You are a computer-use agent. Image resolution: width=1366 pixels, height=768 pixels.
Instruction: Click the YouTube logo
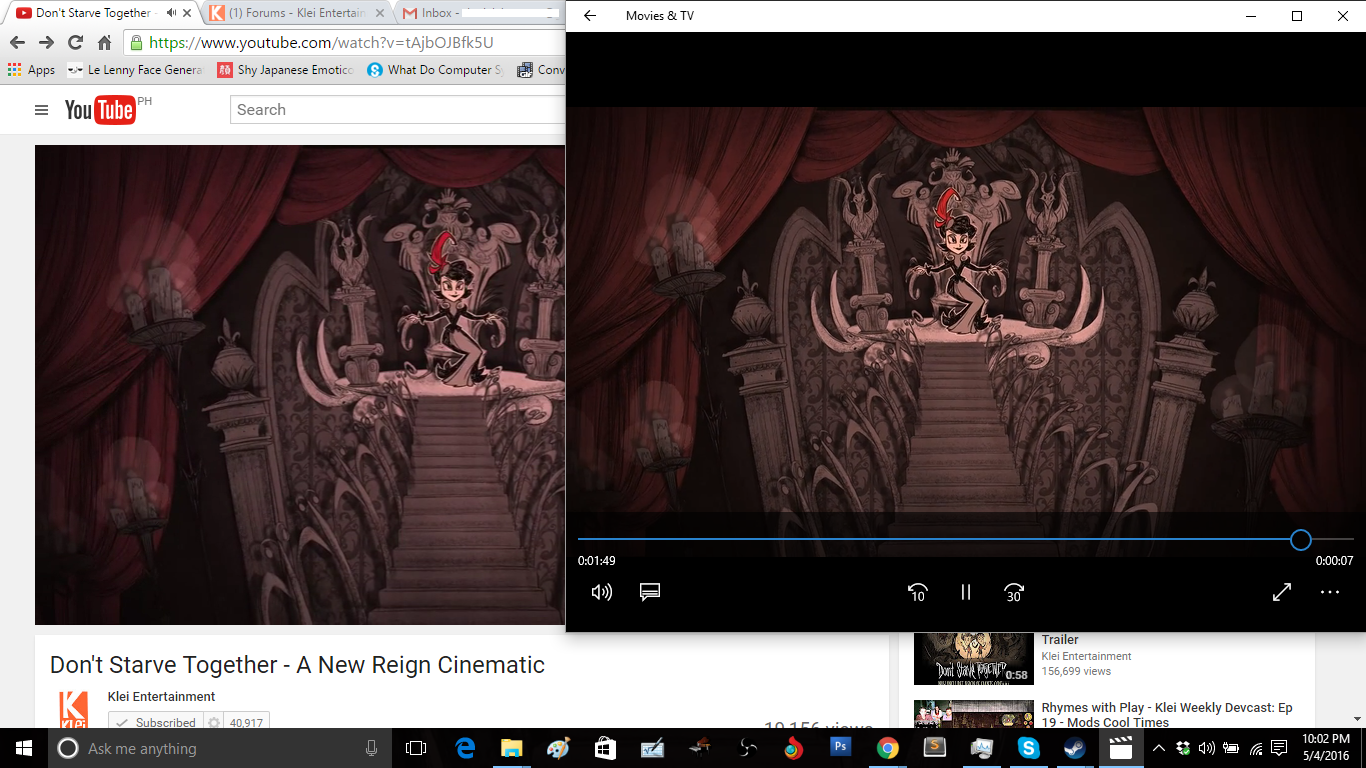click(100, 110)
